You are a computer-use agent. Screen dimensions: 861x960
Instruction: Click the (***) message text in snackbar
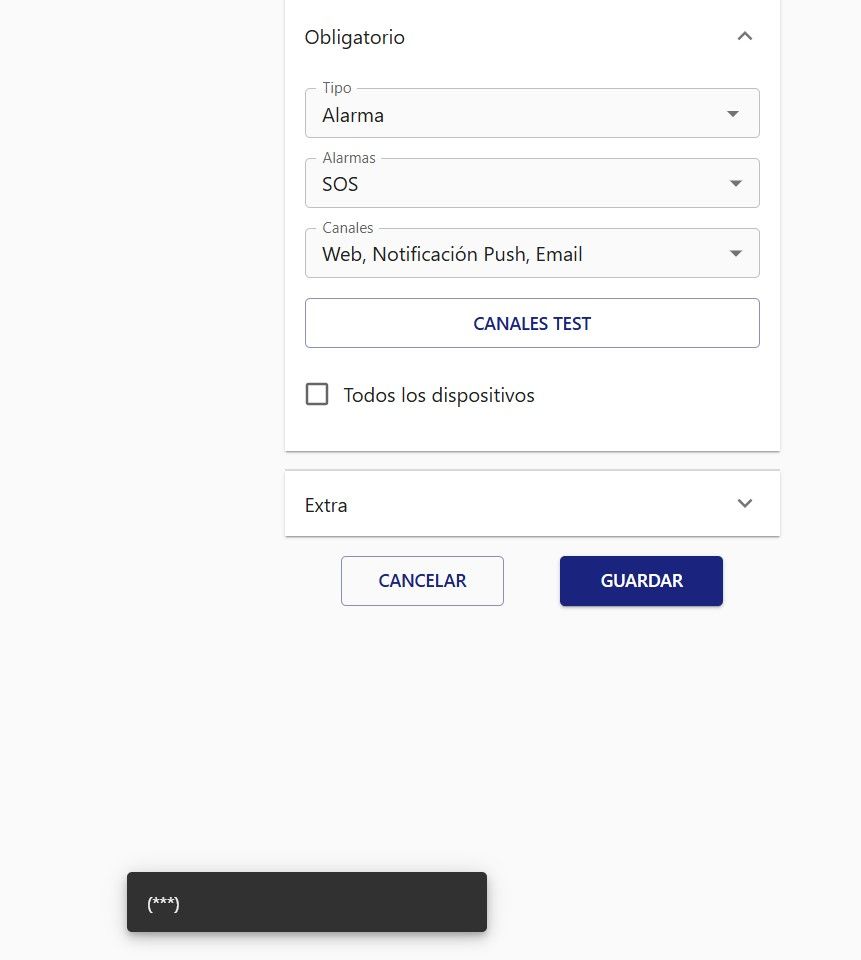pyautogui.click(x=163, y=904)
